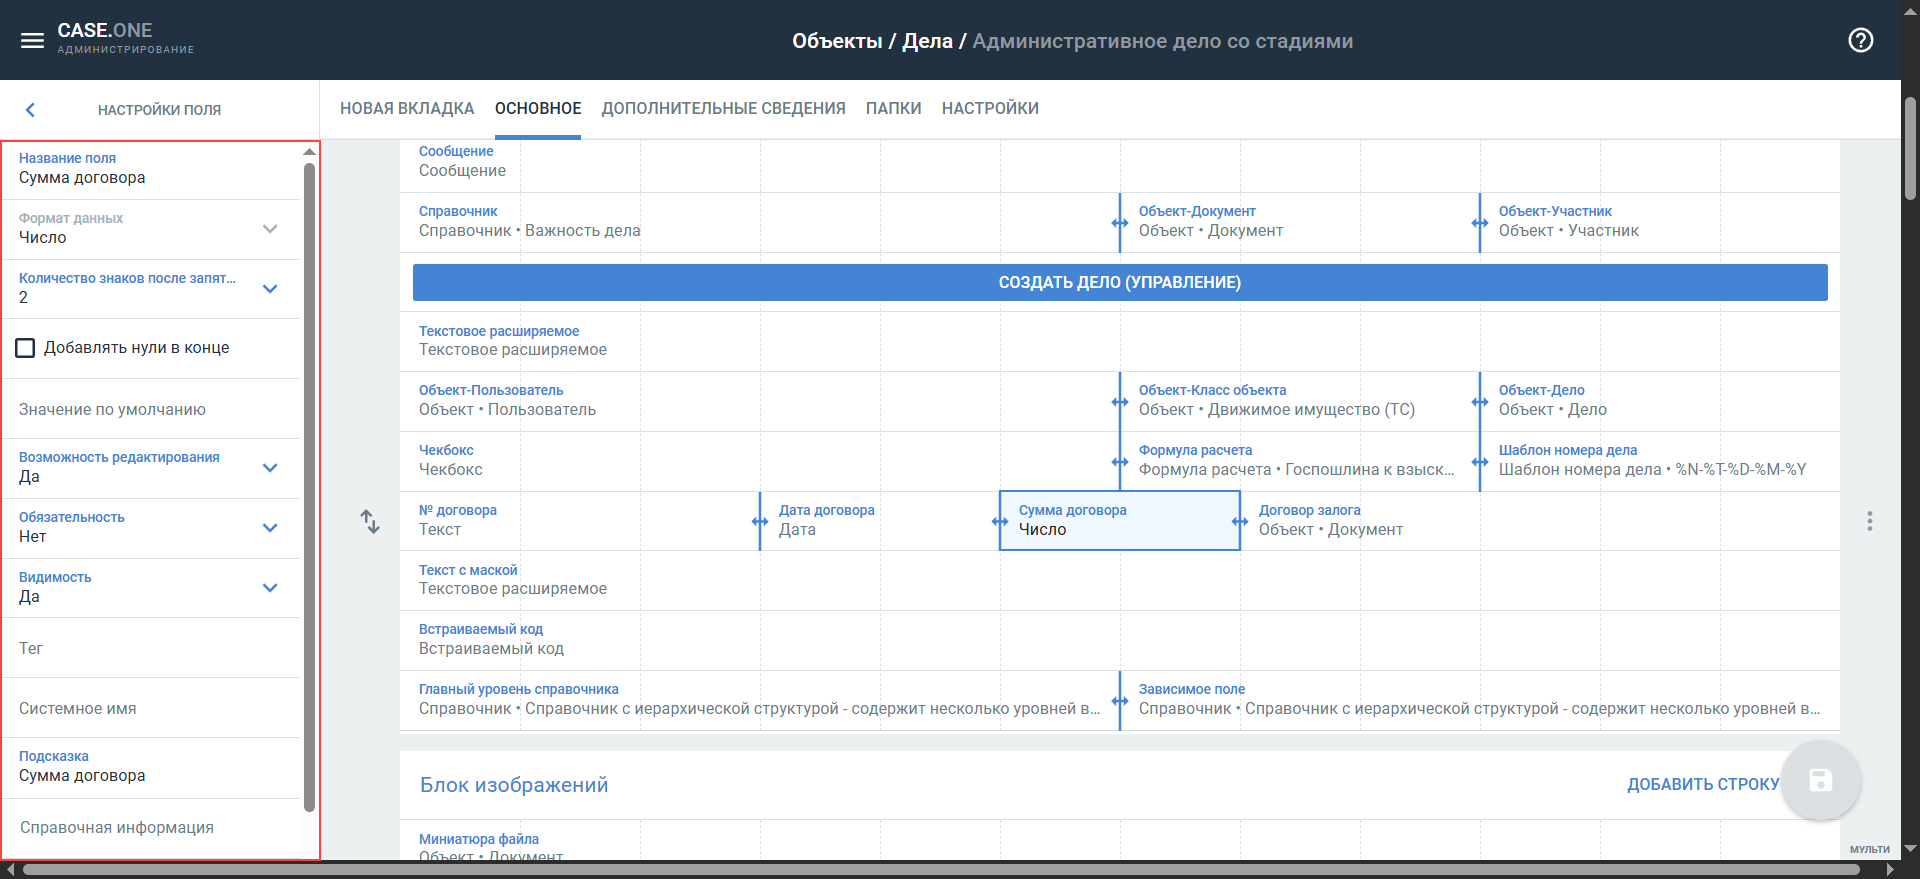The height and width of the screenshot is (879, 1920).
Task: Open the Настройки tab
Action: click(989, 109)
